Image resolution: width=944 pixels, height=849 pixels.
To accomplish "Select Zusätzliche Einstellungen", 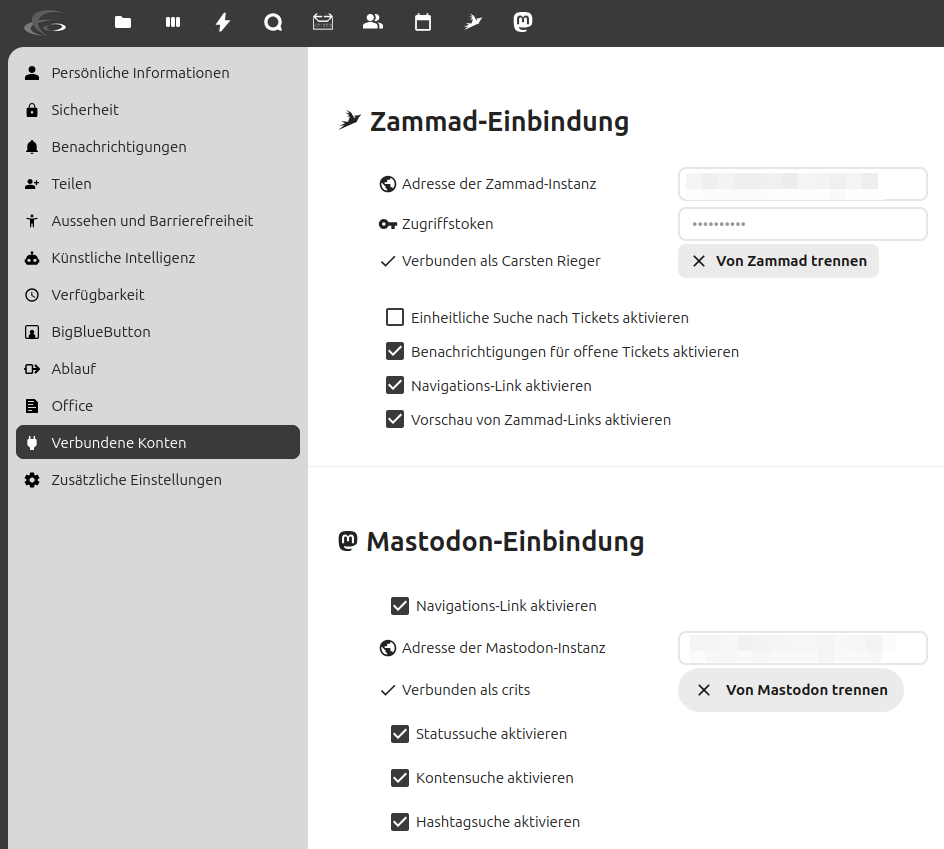I will tap(158, 480).
